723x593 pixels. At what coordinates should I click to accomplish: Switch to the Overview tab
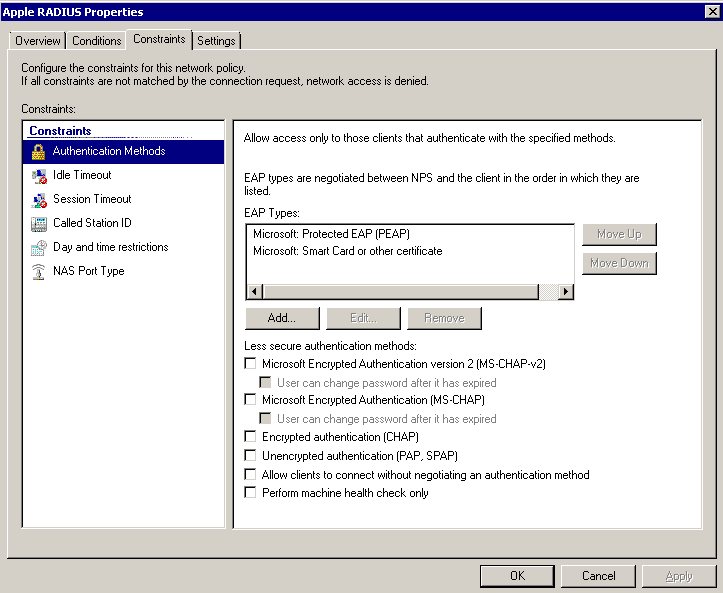(x=37, y=41)
